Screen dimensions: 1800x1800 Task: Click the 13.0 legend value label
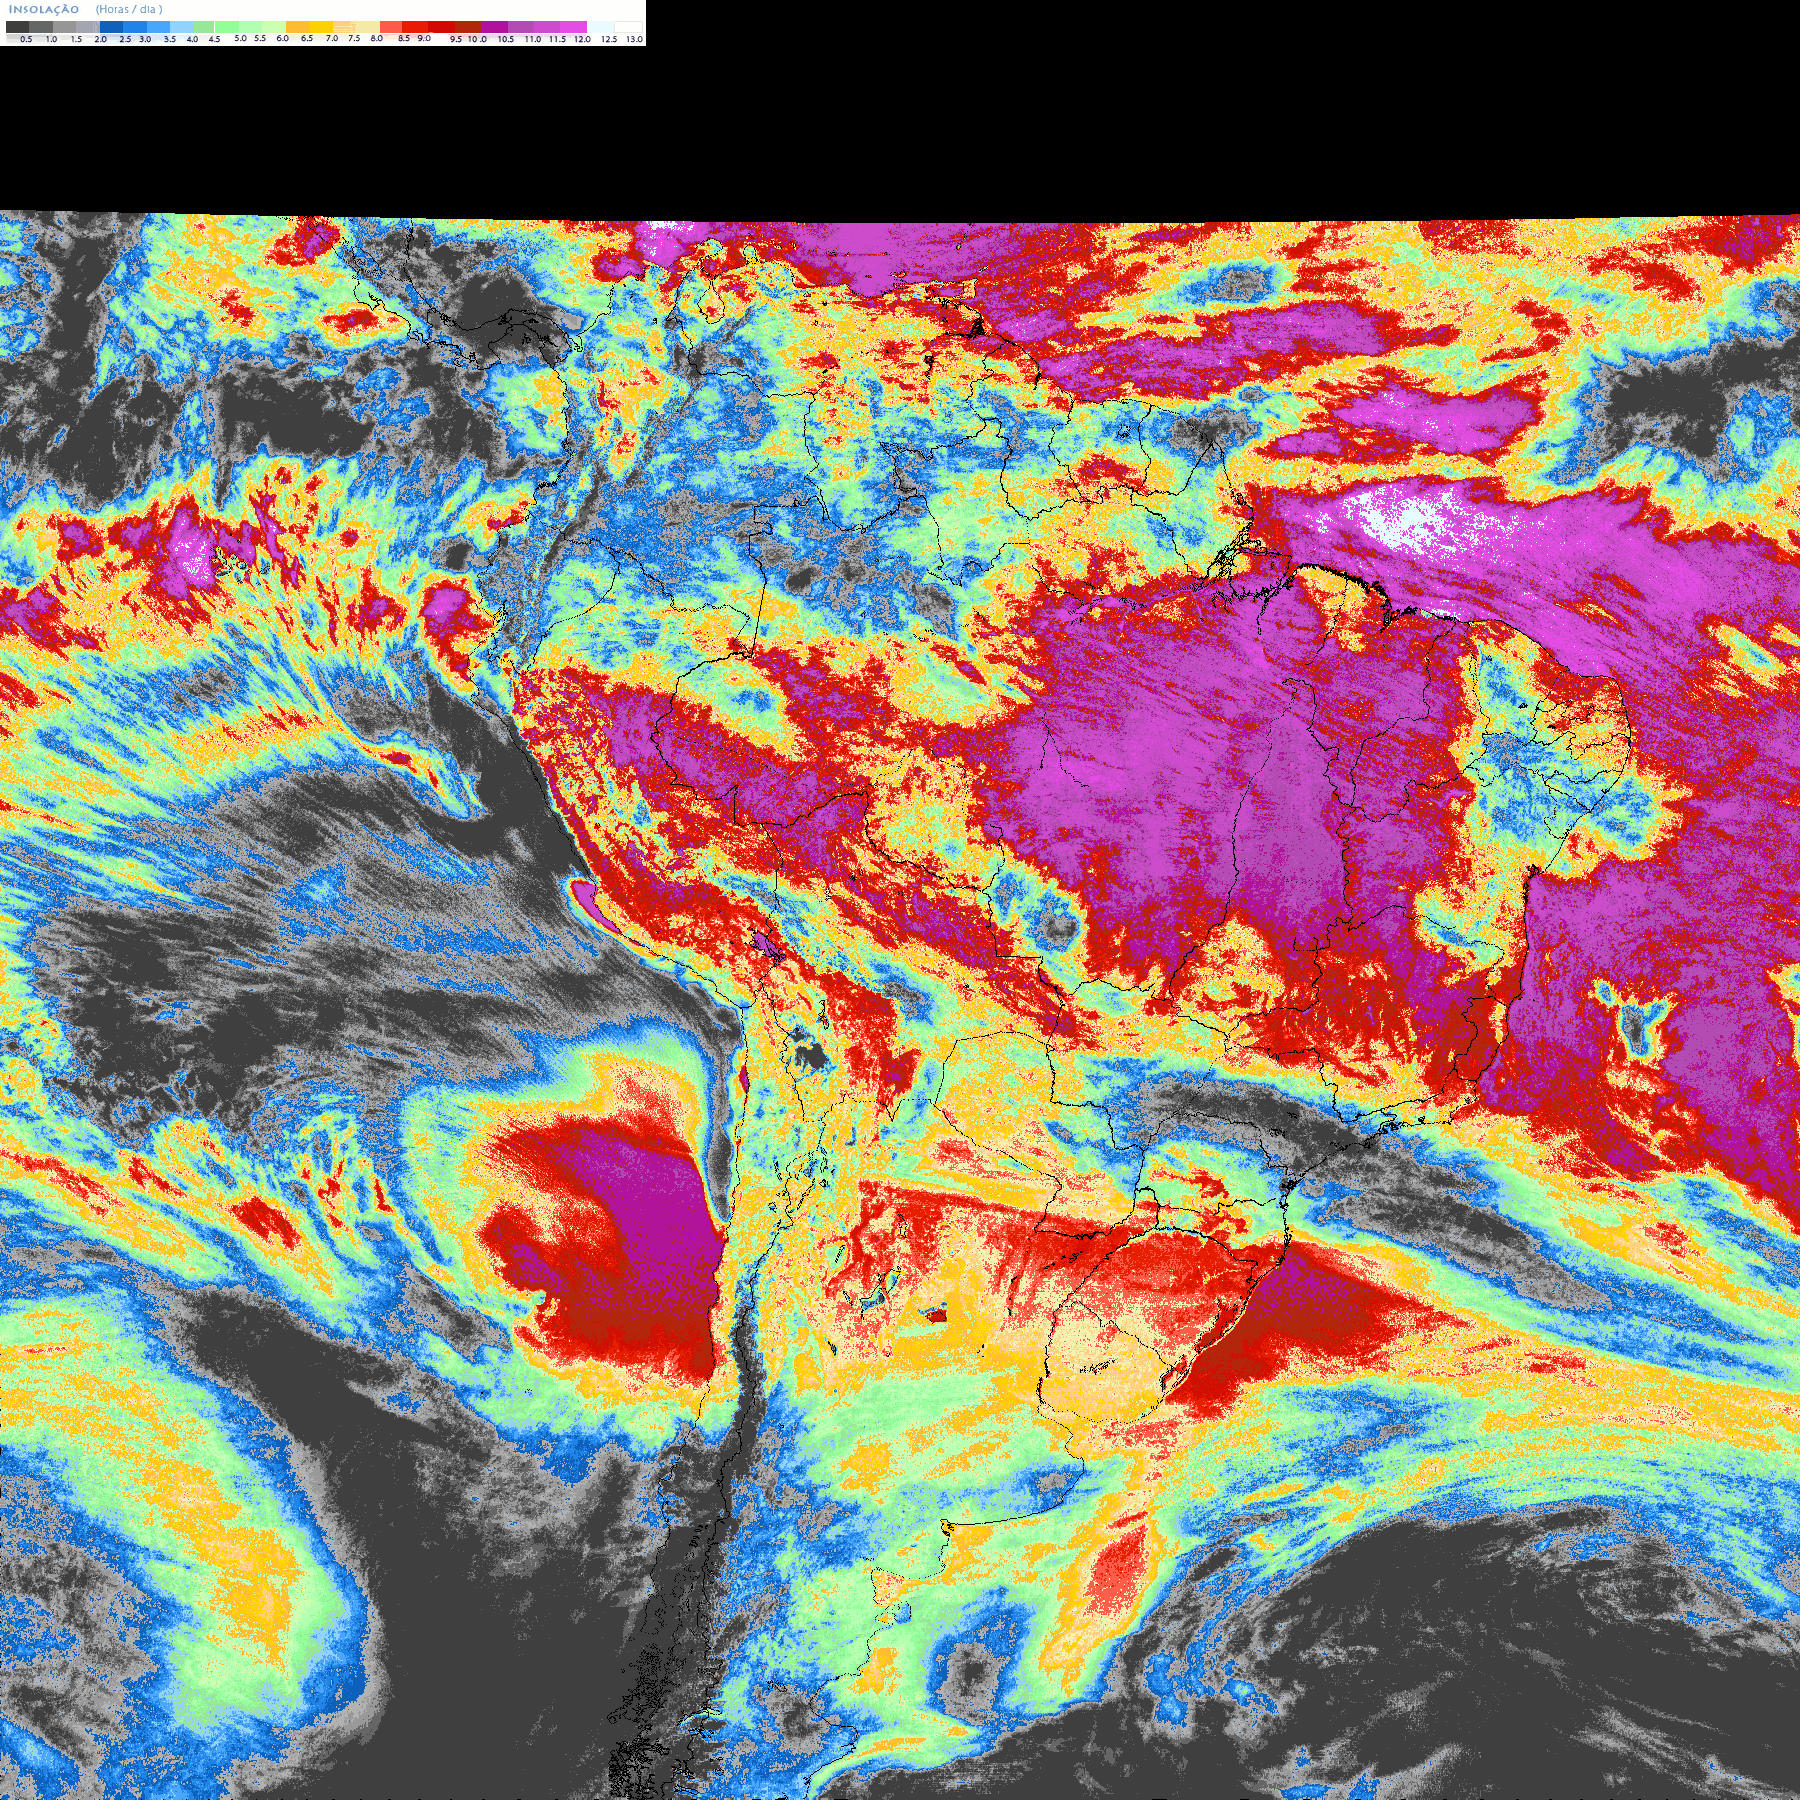coord(634,39)
